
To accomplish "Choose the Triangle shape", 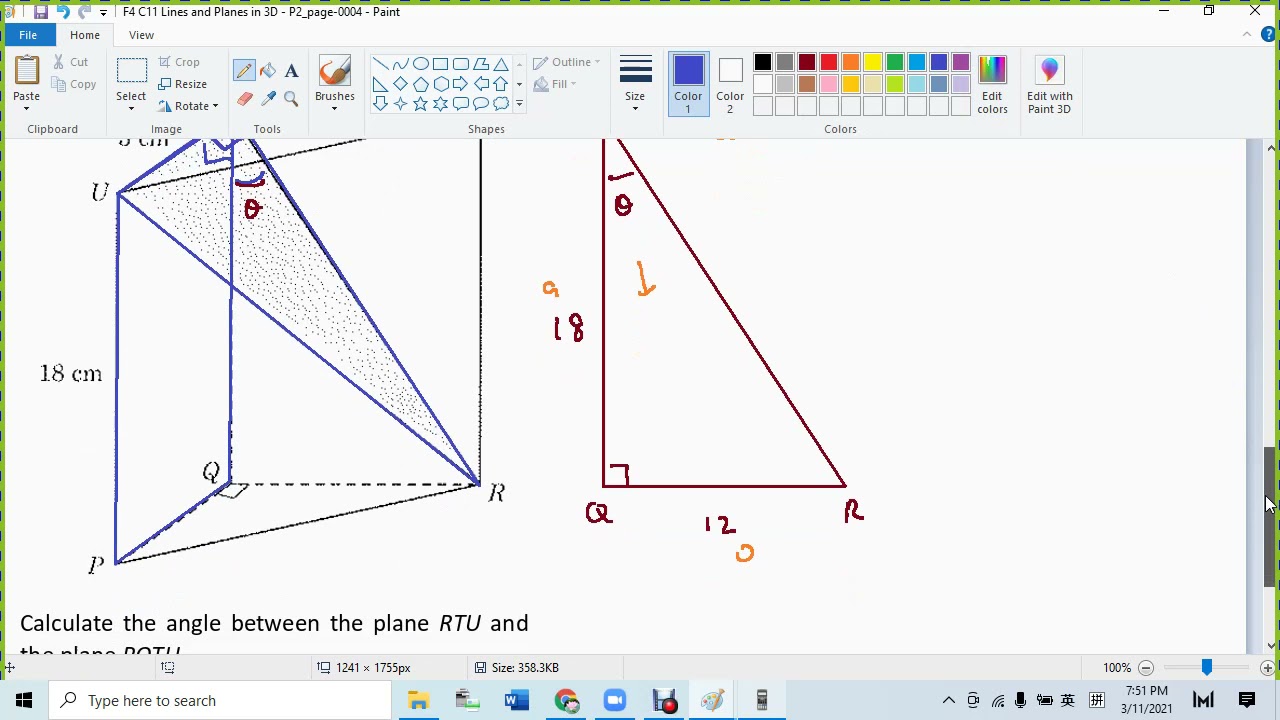I will (500, 64).
